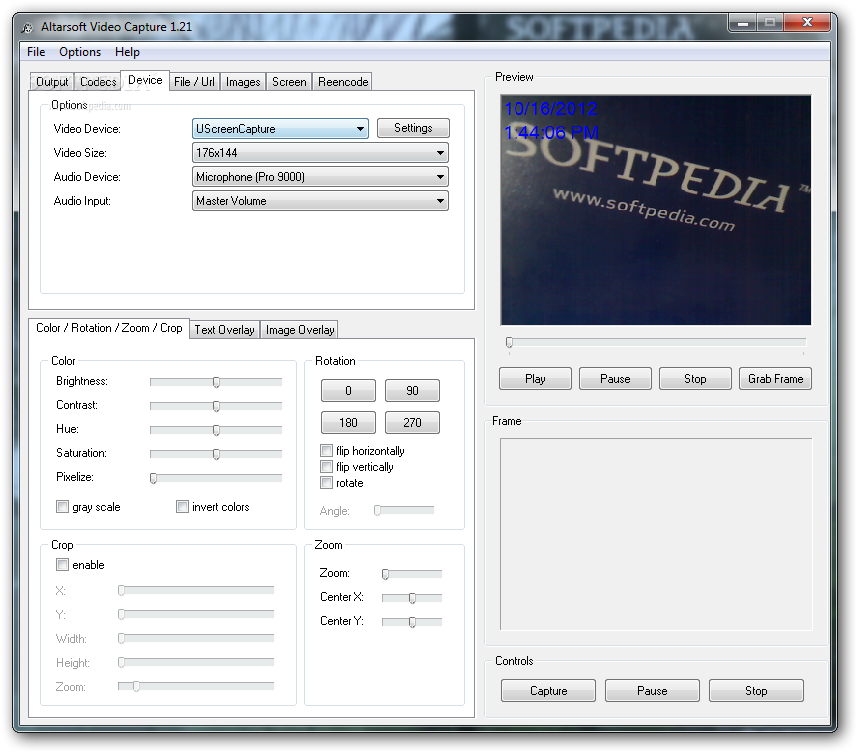The height and width of the screenshot is (753, 858).
Task: Click the Saturation slider handle
Action: (x=216, y=454)
